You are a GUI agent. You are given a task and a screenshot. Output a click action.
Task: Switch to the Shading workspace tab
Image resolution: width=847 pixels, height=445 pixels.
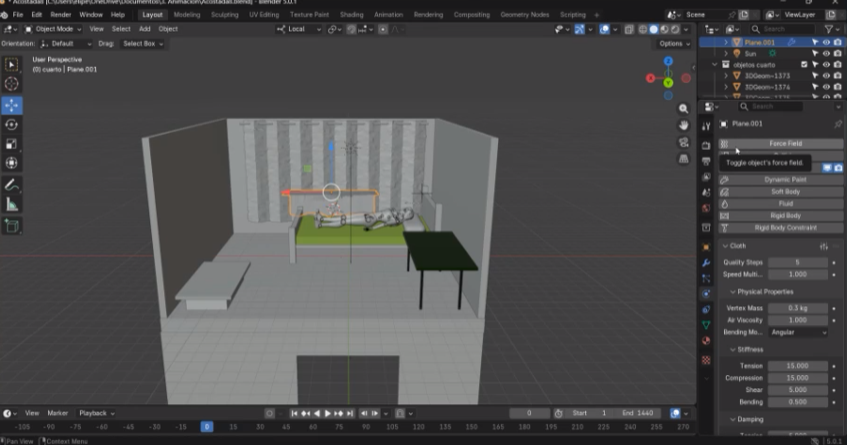click(x=351, y=15)
